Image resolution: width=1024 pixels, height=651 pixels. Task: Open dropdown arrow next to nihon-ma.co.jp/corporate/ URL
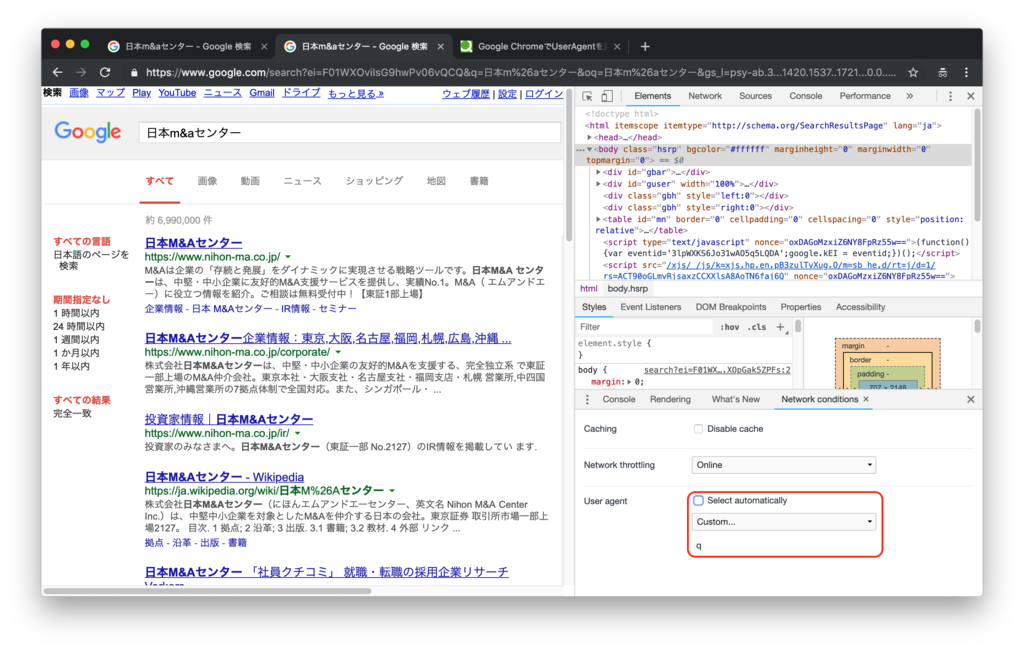coord(338,353)
